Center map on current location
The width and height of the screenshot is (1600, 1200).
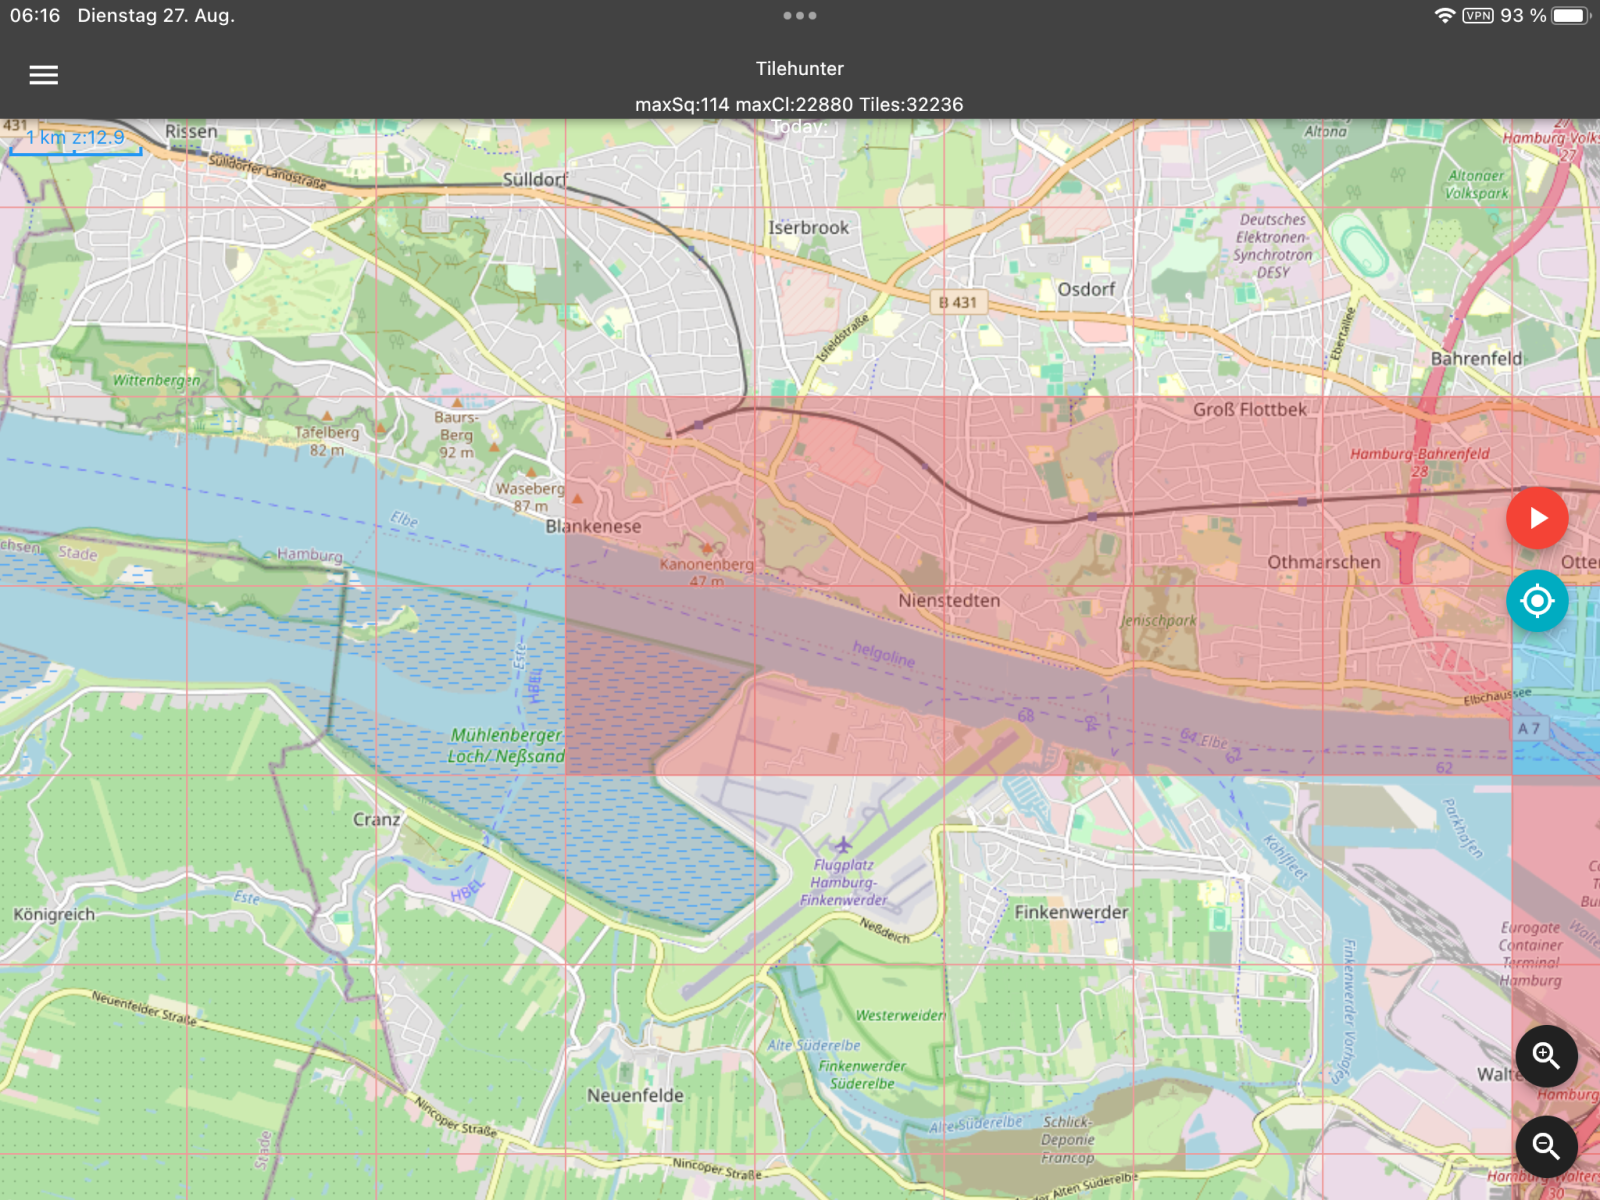(x=1537, y=601)
